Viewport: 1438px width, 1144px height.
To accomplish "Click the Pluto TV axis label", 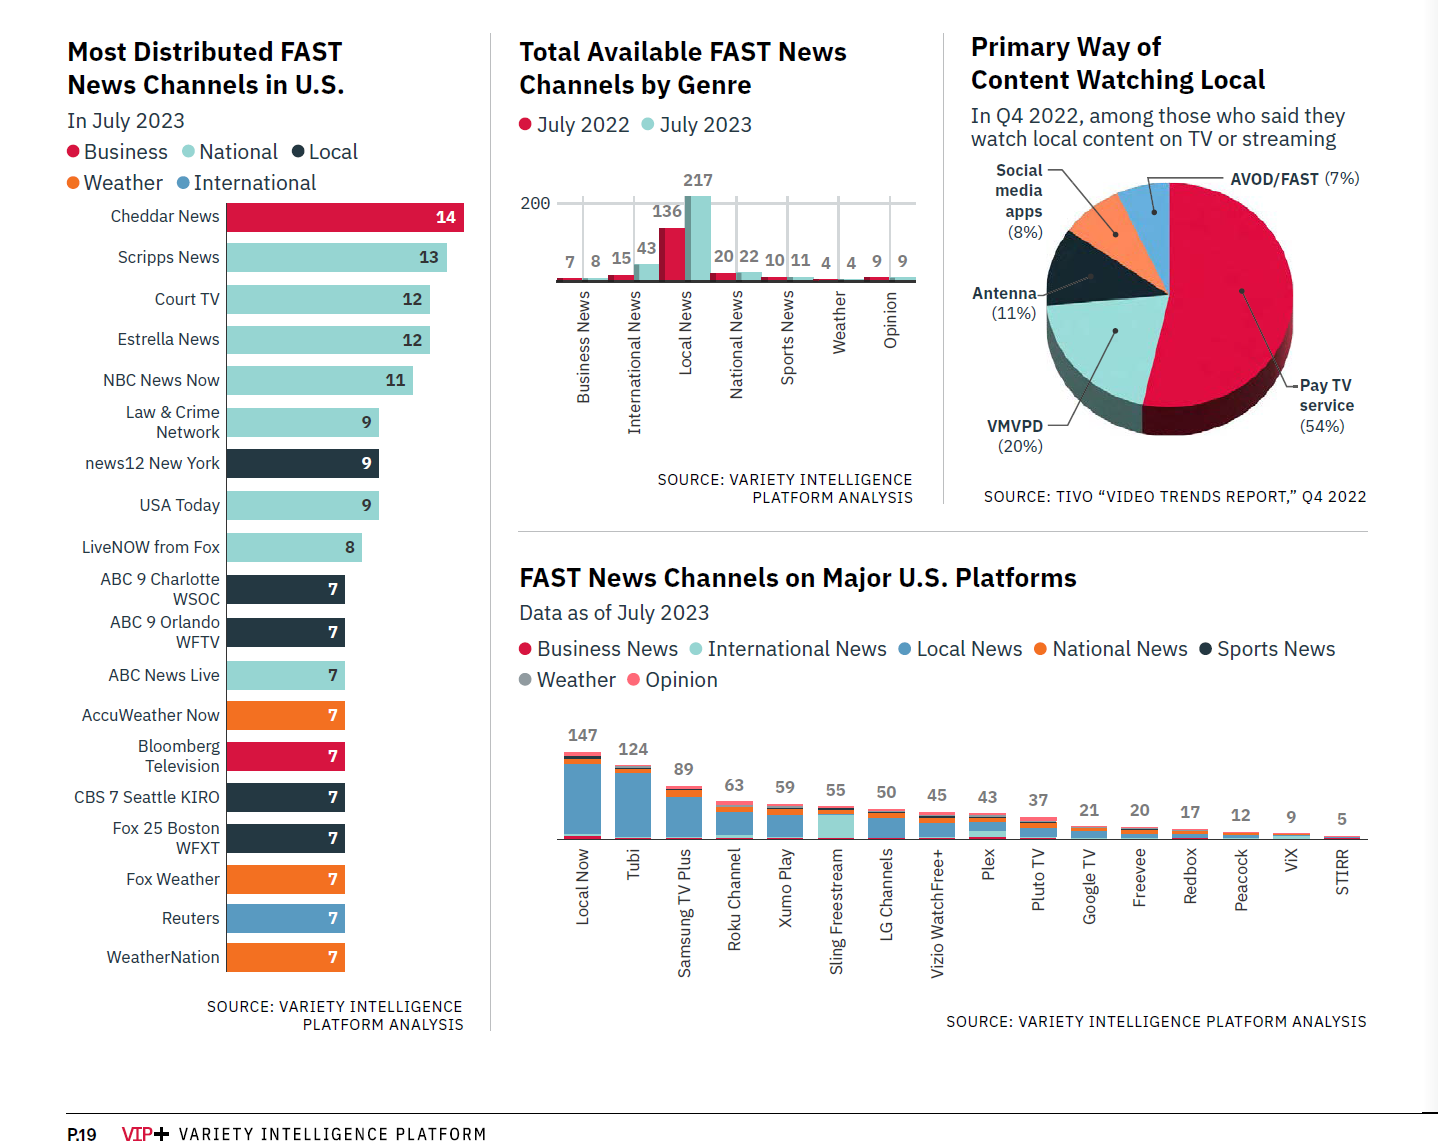I will coord(1038,880).
